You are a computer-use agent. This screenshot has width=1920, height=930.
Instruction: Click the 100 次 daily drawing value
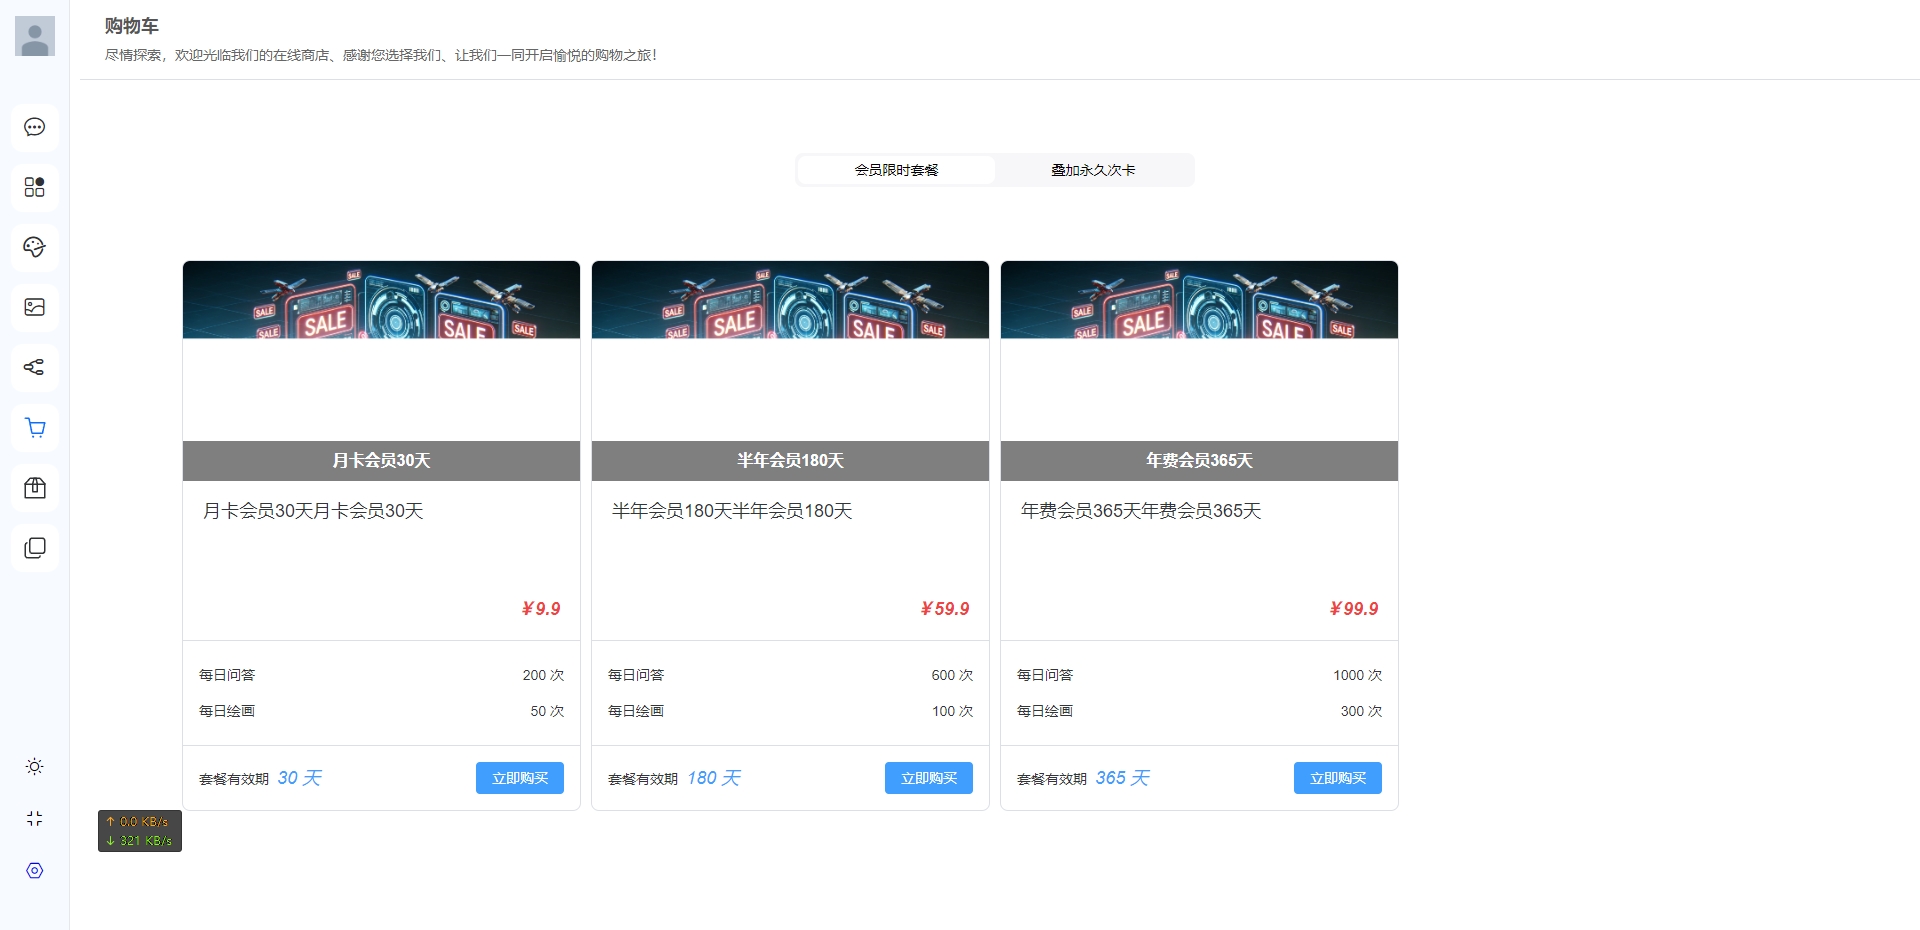952,711
